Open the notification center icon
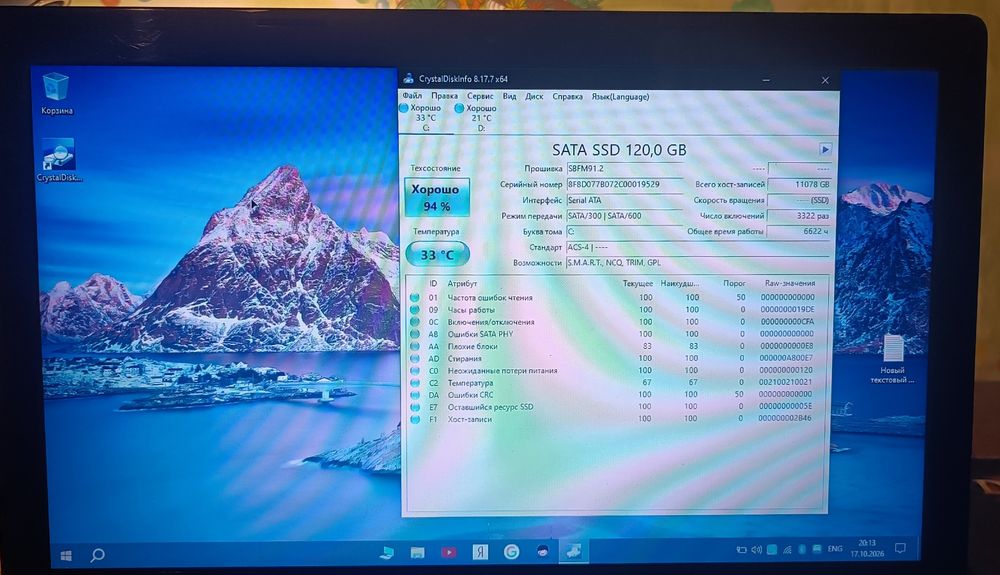 pyautogui.click(x=901, y=548)
